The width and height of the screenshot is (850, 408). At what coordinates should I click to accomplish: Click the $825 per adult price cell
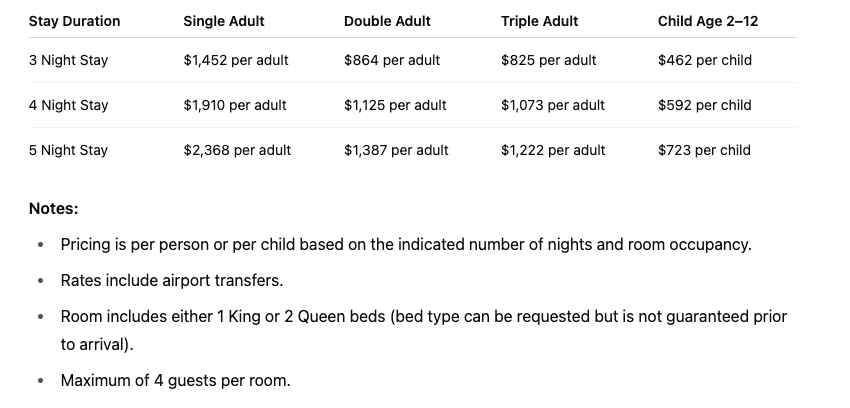coord(548,60)
